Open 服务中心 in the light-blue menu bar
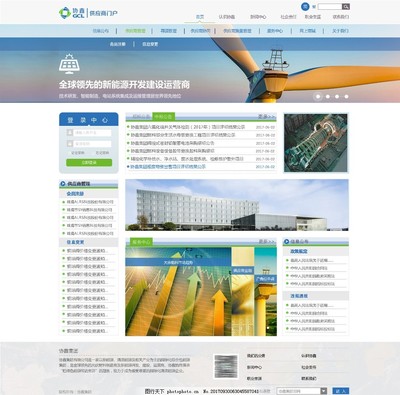Viewport: 400px width, 395px height. pyautogui.click(x=275, y=31)
